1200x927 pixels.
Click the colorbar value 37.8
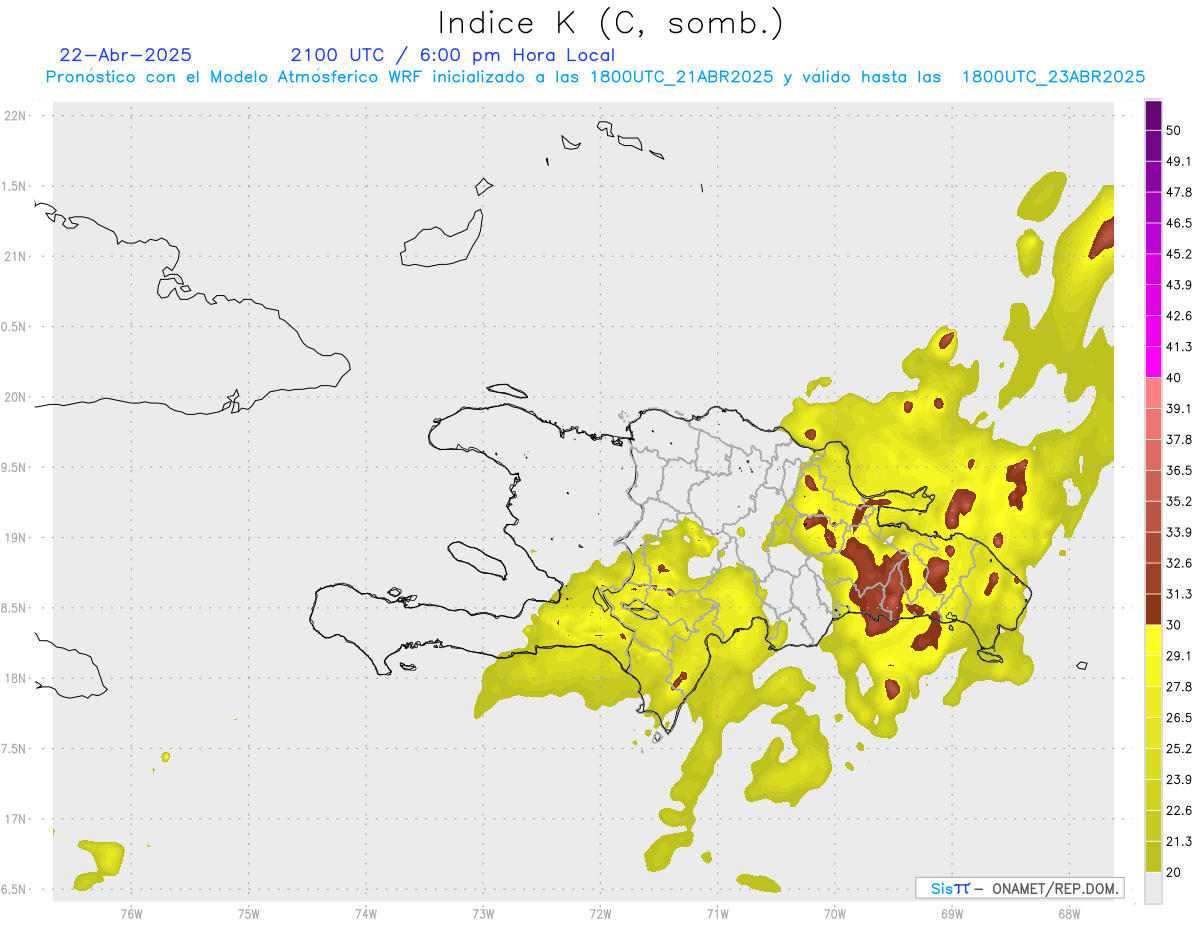click(1179, 439)
